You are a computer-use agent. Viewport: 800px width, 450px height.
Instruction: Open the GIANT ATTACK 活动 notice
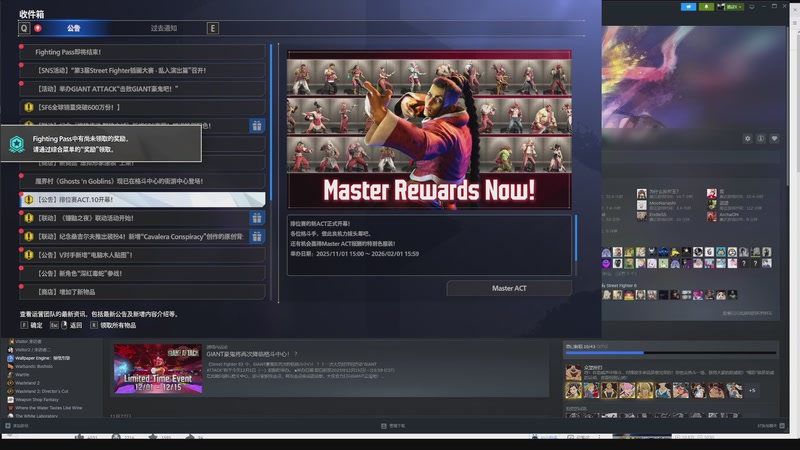142,89
